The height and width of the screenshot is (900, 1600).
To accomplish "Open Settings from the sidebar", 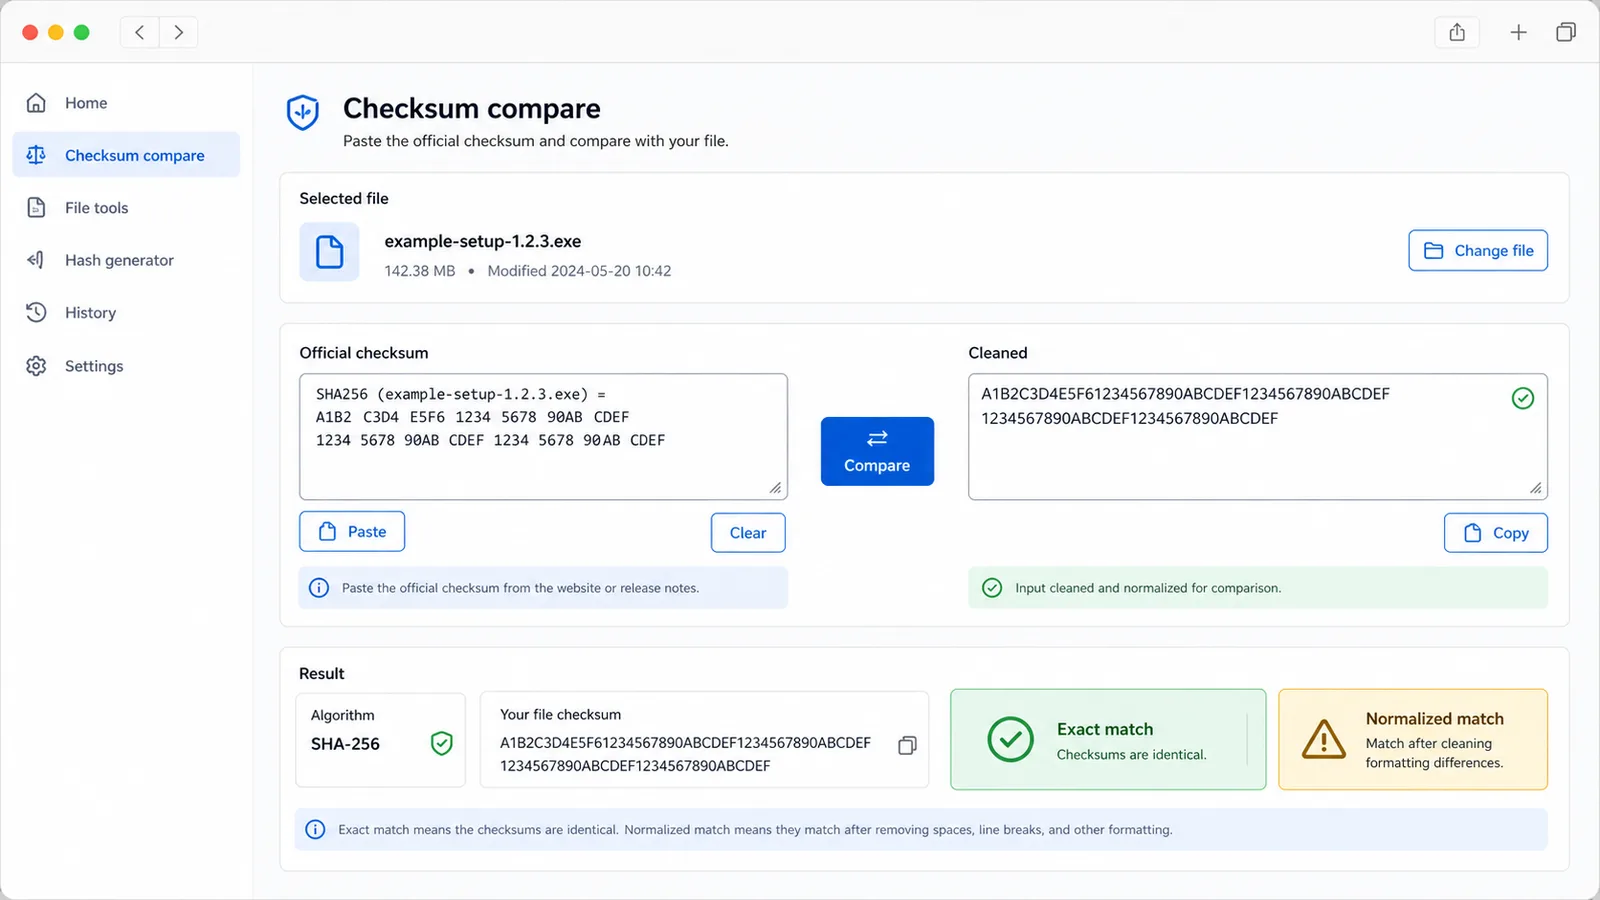I will (126, 366).
